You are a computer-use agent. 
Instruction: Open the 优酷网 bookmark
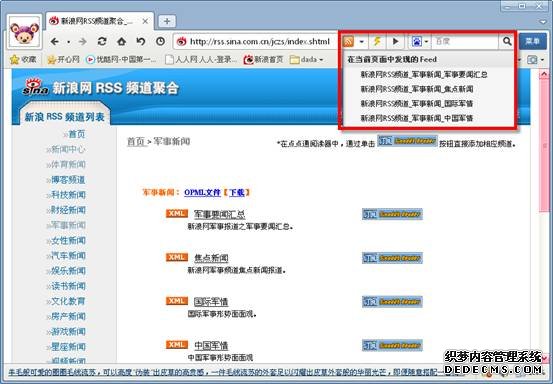(x=121, y=60)
